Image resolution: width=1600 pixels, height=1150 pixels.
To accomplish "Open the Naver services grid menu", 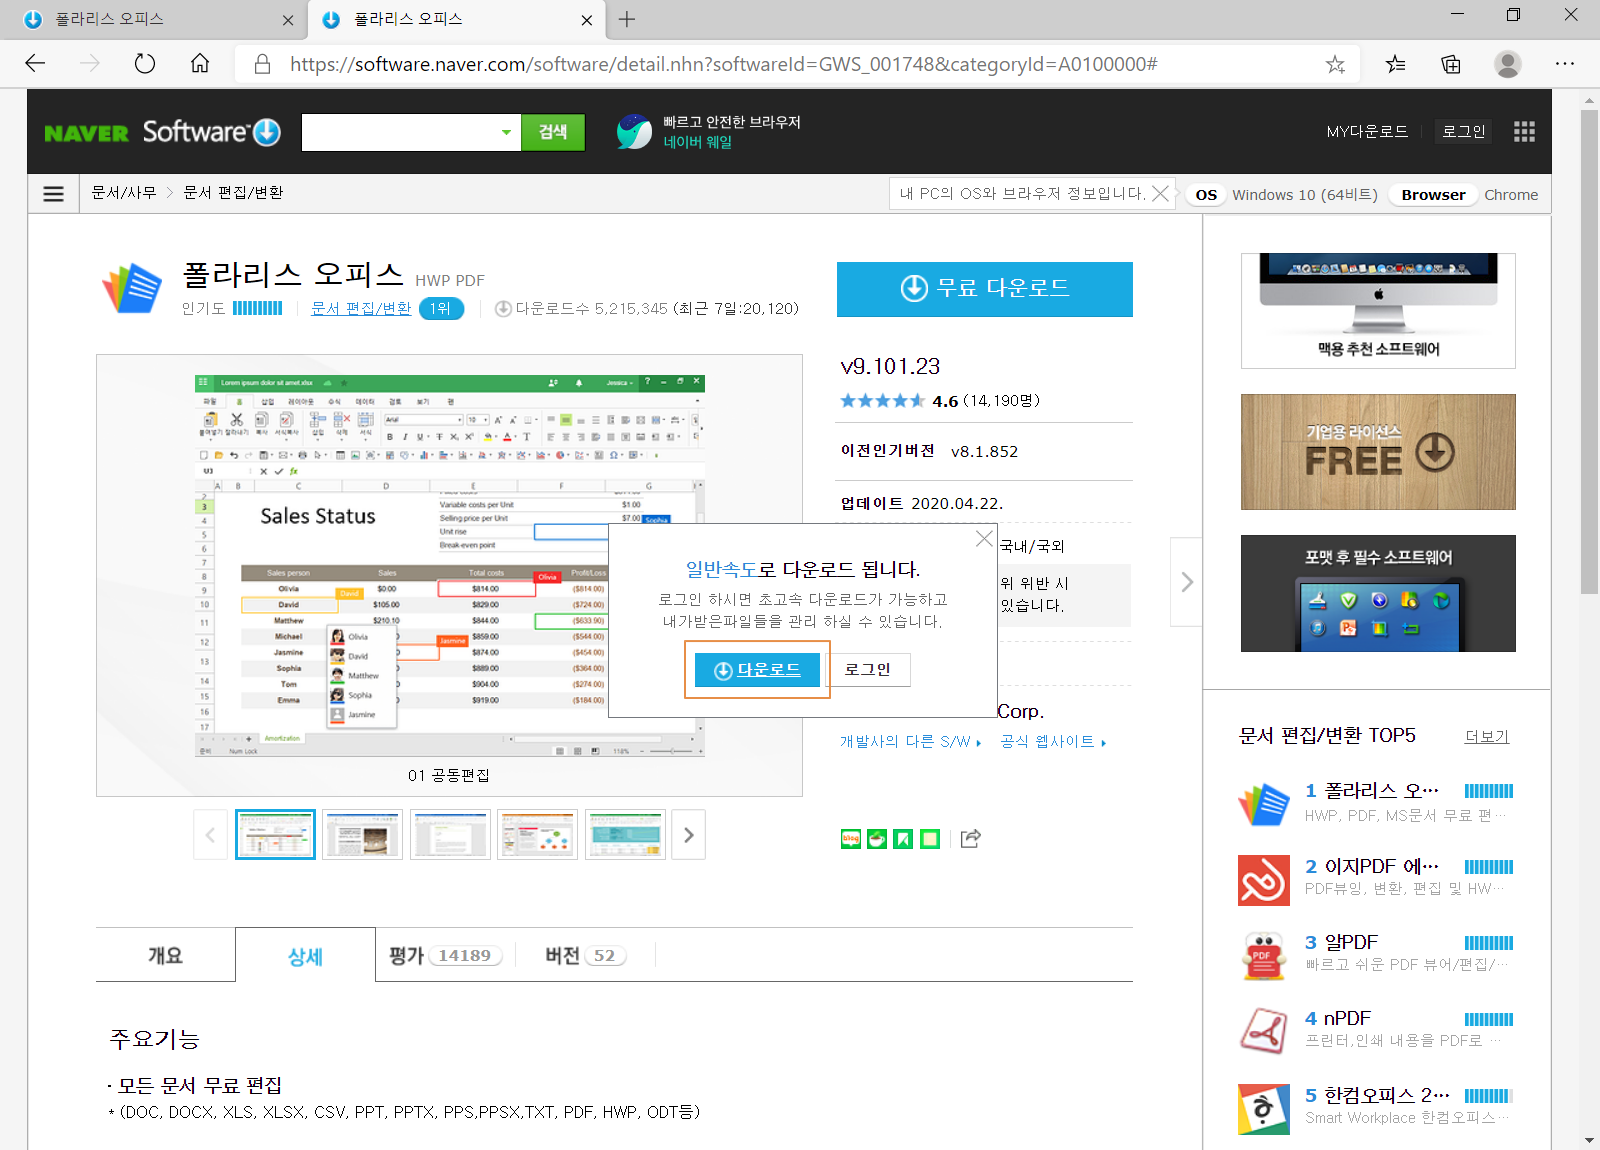I will click(x=1524, y=132).
